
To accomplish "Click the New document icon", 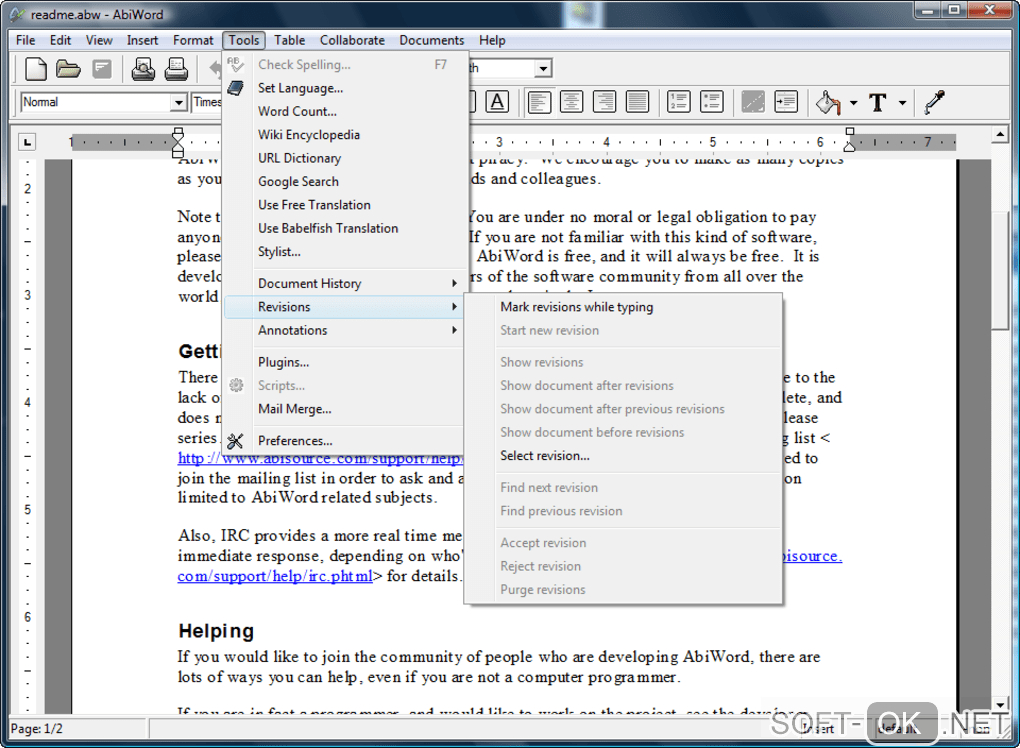I will tap(36, 68).
